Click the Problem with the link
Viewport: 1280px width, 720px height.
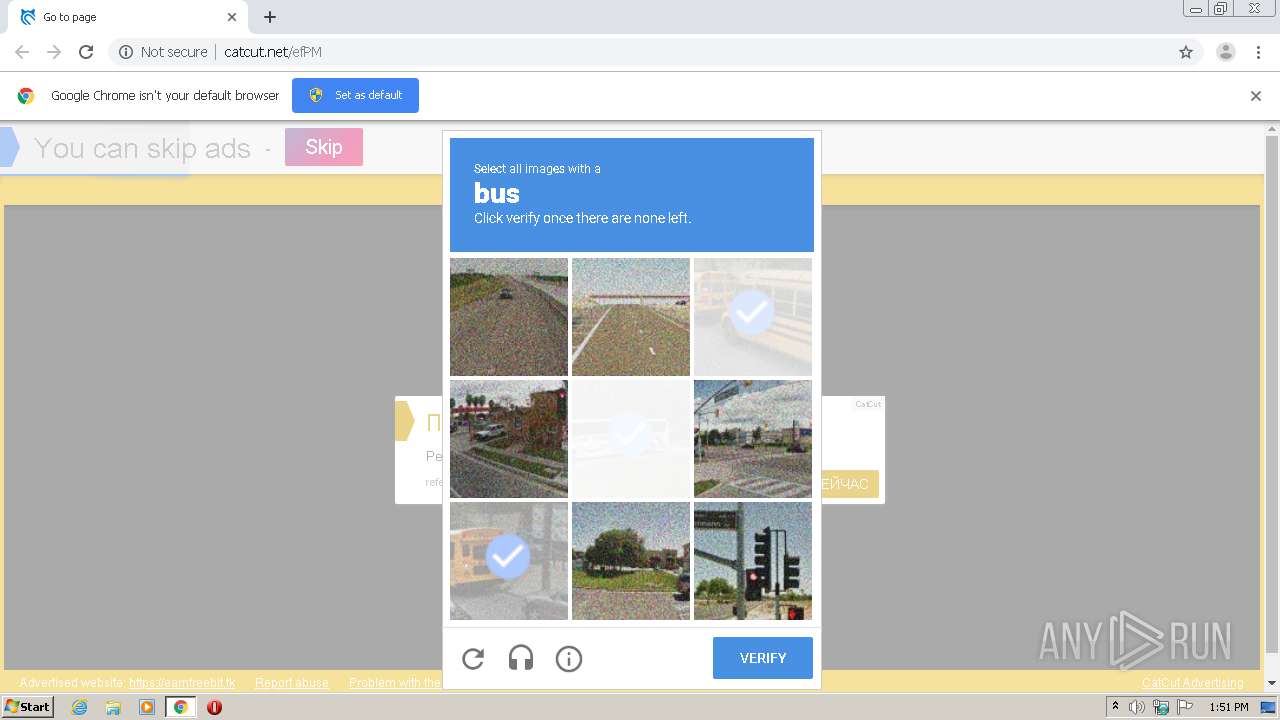[x=395, y=683]
